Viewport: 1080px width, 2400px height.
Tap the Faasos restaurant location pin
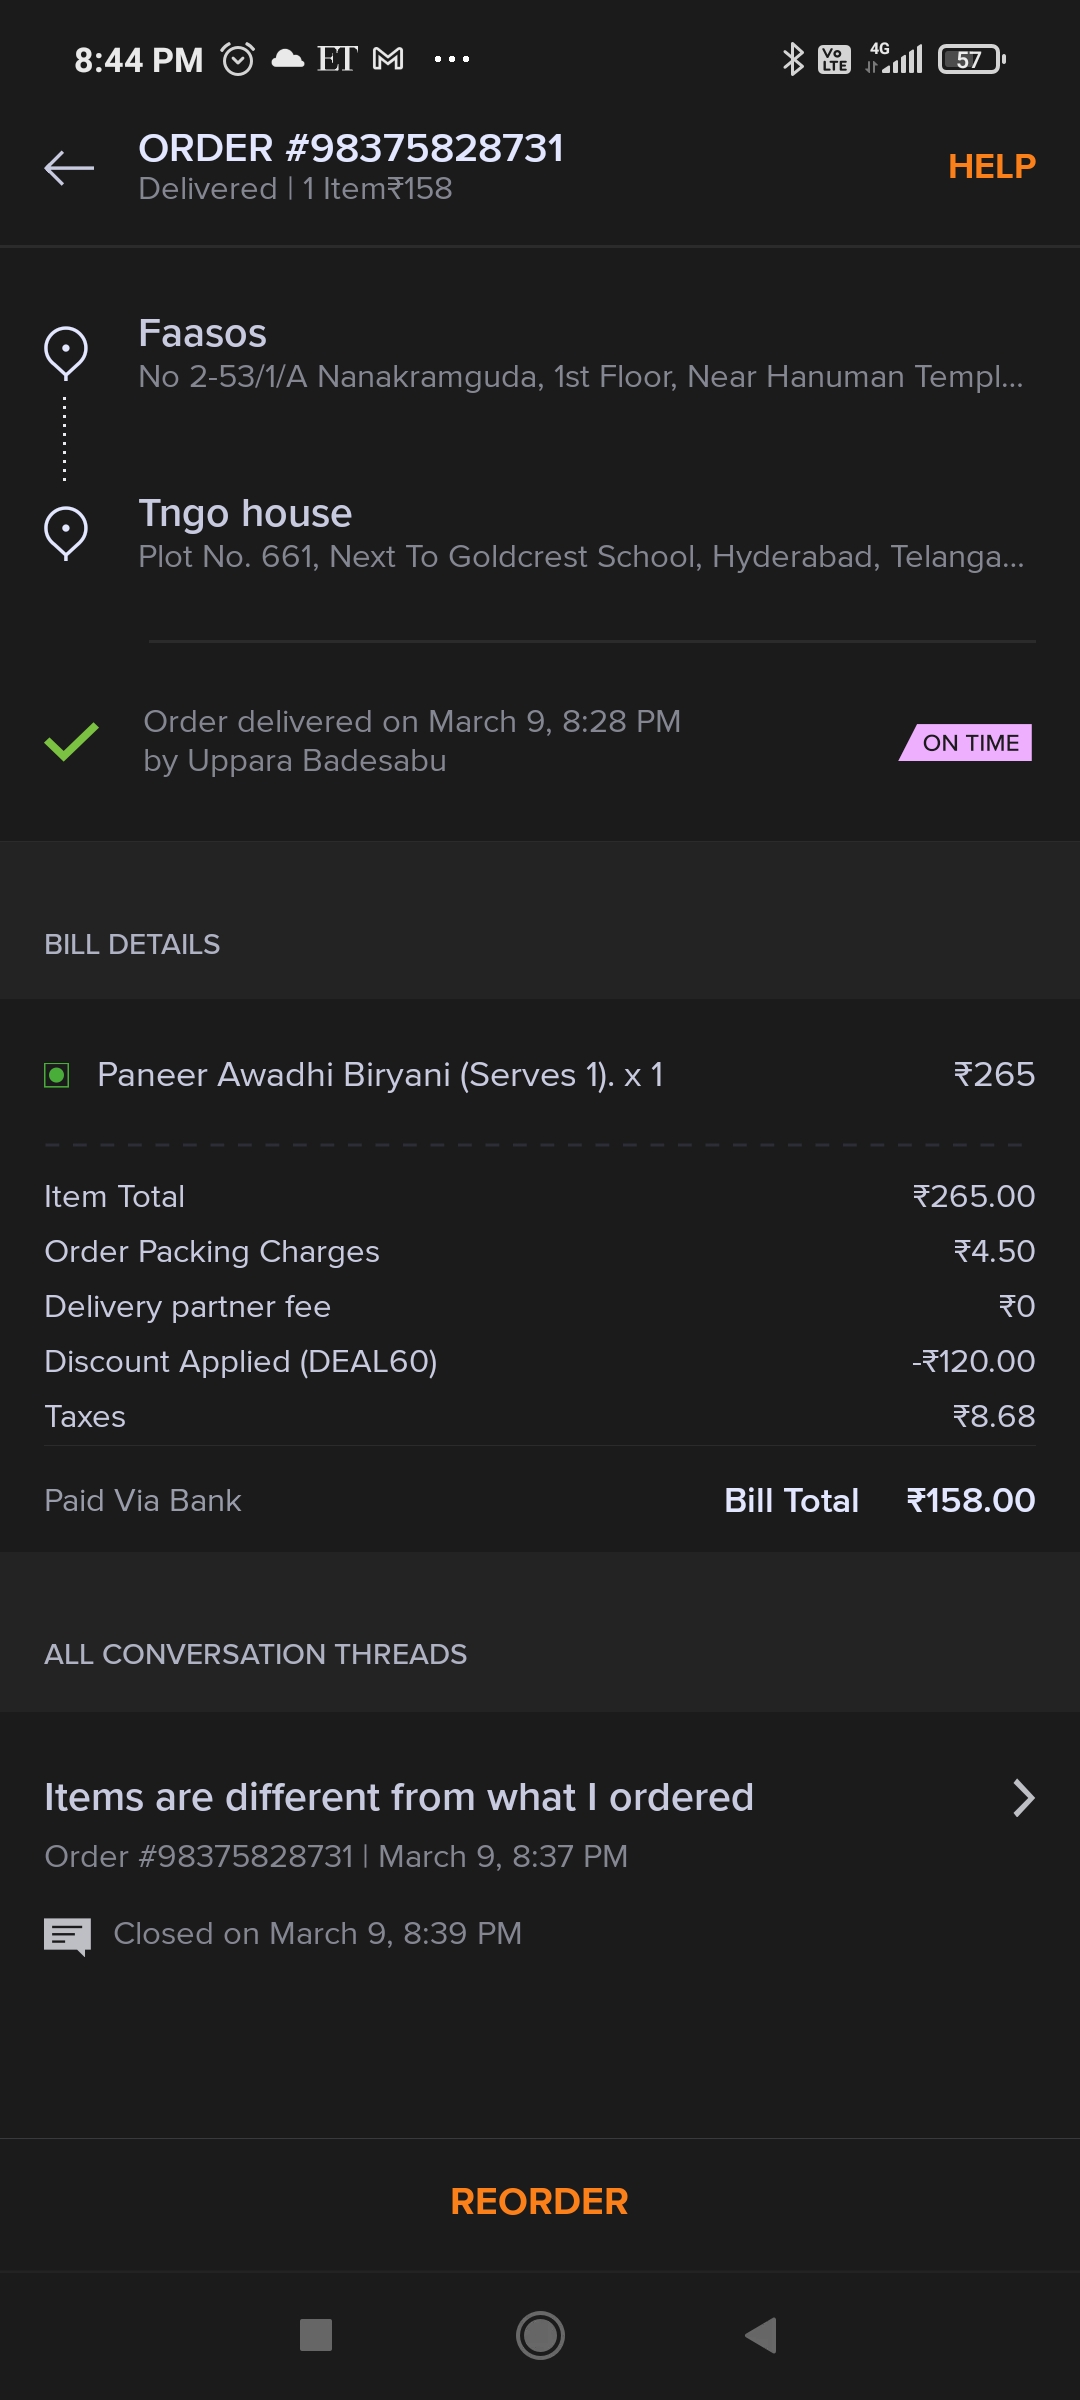click(66, 353)
